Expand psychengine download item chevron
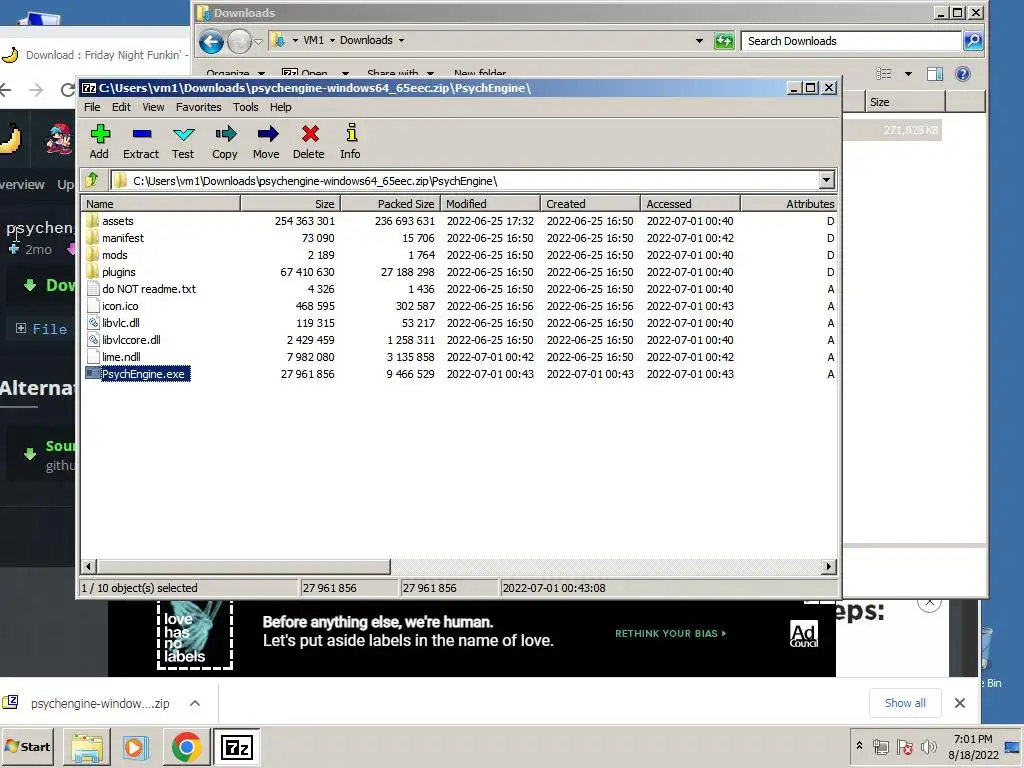 point(195,703)
